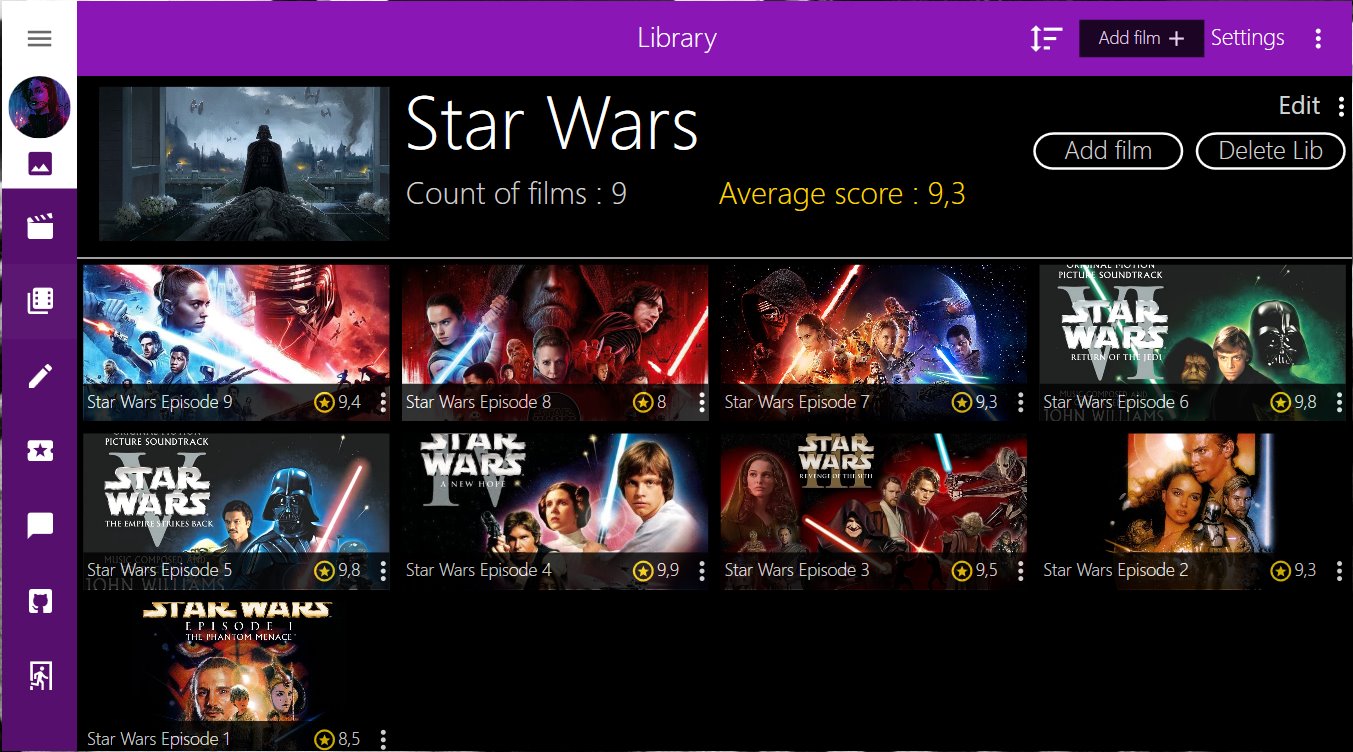Open options menu for Star Wars Episode 9

click(x=382, y=402)
